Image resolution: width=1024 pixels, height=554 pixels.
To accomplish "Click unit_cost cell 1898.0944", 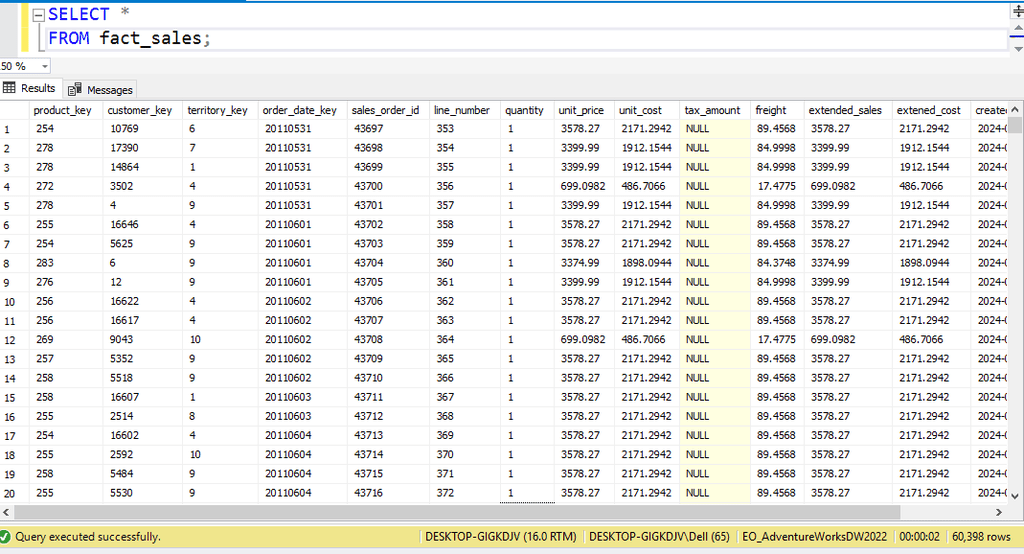I will 647,263.
